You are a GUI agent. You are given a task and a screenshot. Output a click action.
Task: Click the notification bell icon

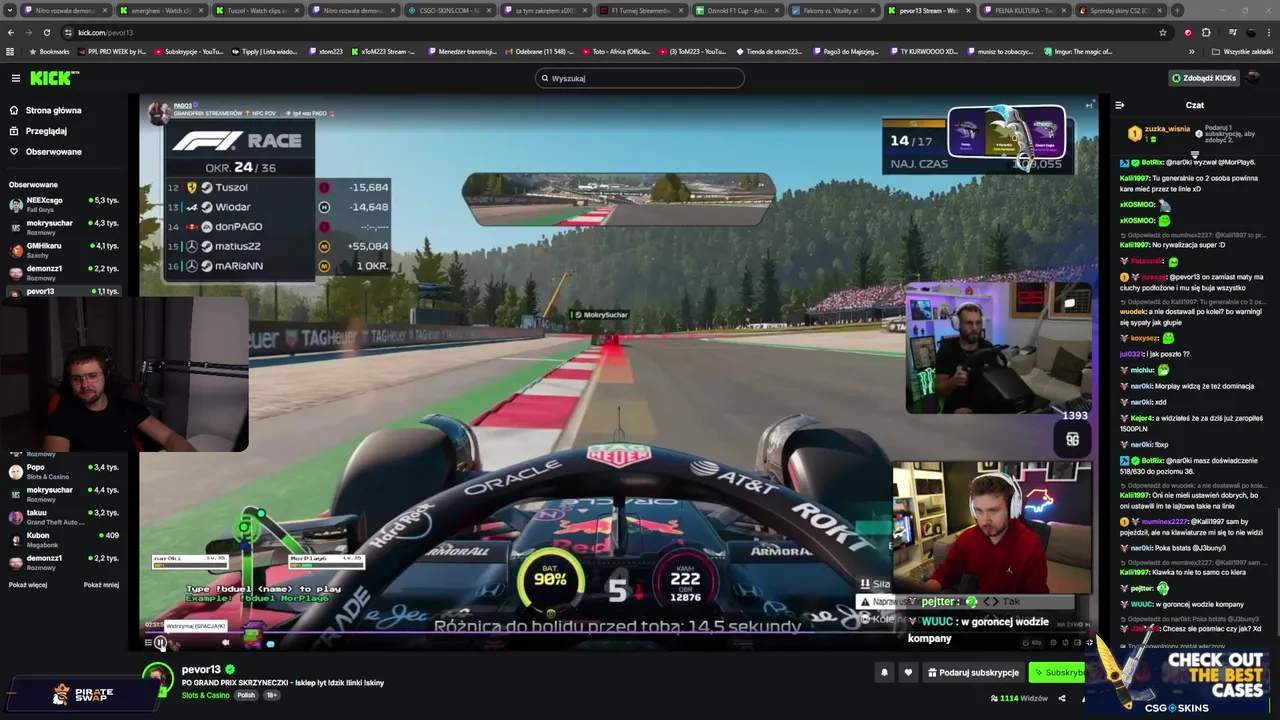click(884, 673)
